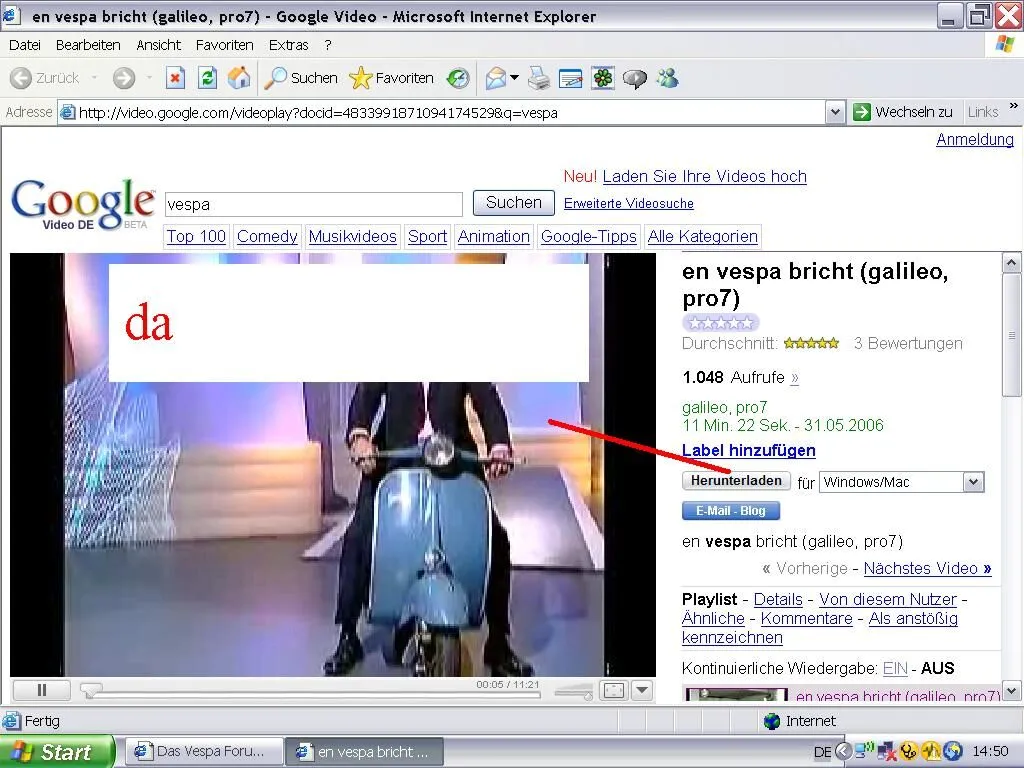Click the forward navigation arrow
This screenshot has width=1024, height=768.
[123, 78]
